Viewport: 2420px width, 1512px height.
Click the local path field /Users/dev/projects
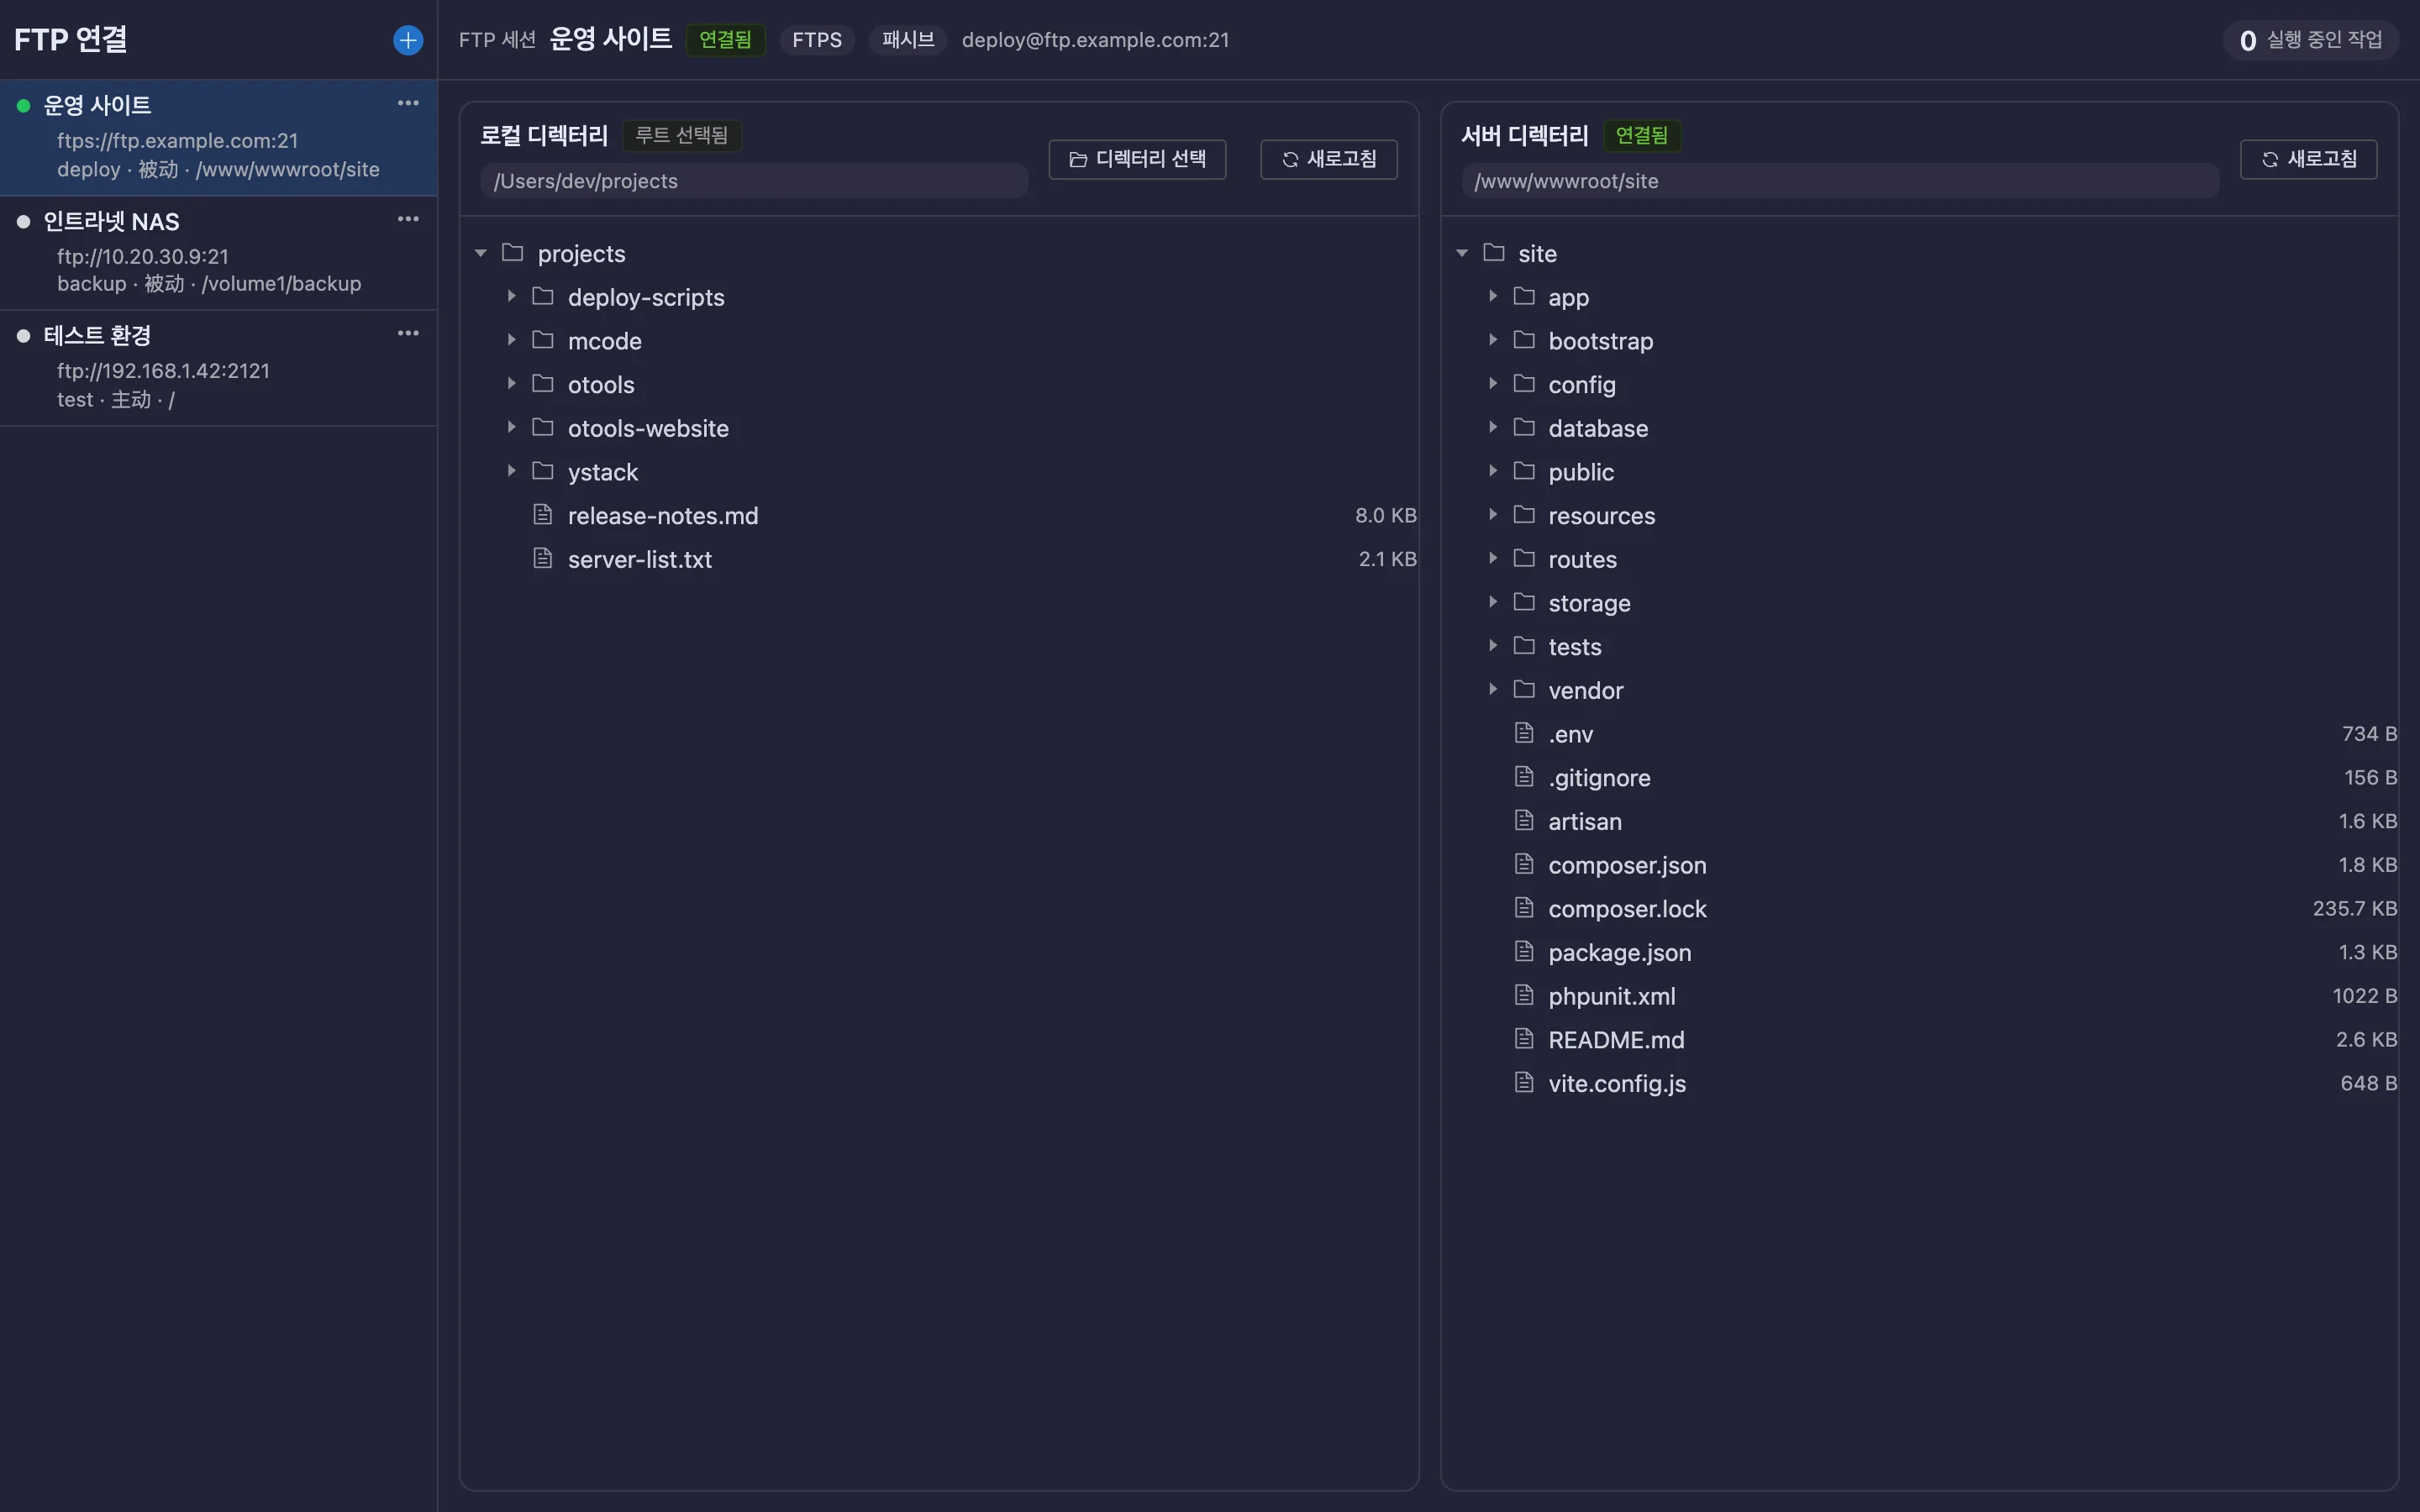tap(754, 181)
